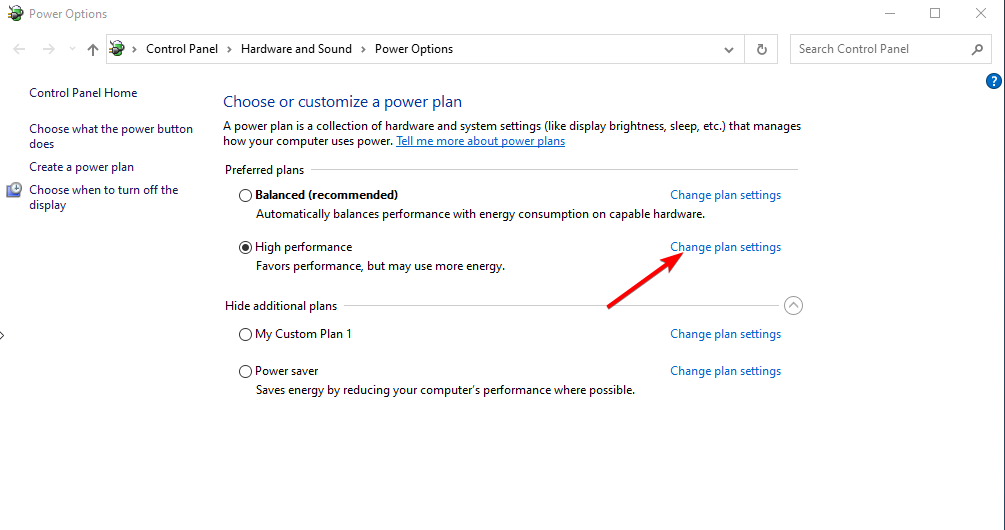Open Control Panel Home link
Viewport: 1005px width, 530px height.
(x=83, y=93)
